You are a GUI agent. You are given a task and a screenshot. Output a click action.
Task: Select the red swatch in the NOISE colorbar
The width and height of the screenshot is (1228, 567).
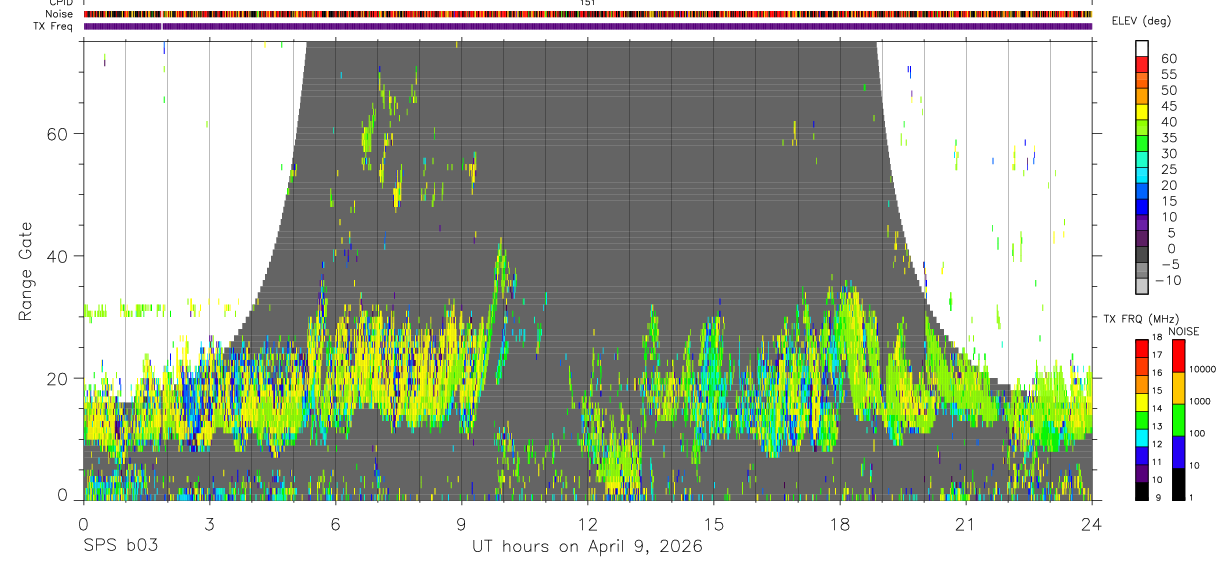coord(1177,356)
